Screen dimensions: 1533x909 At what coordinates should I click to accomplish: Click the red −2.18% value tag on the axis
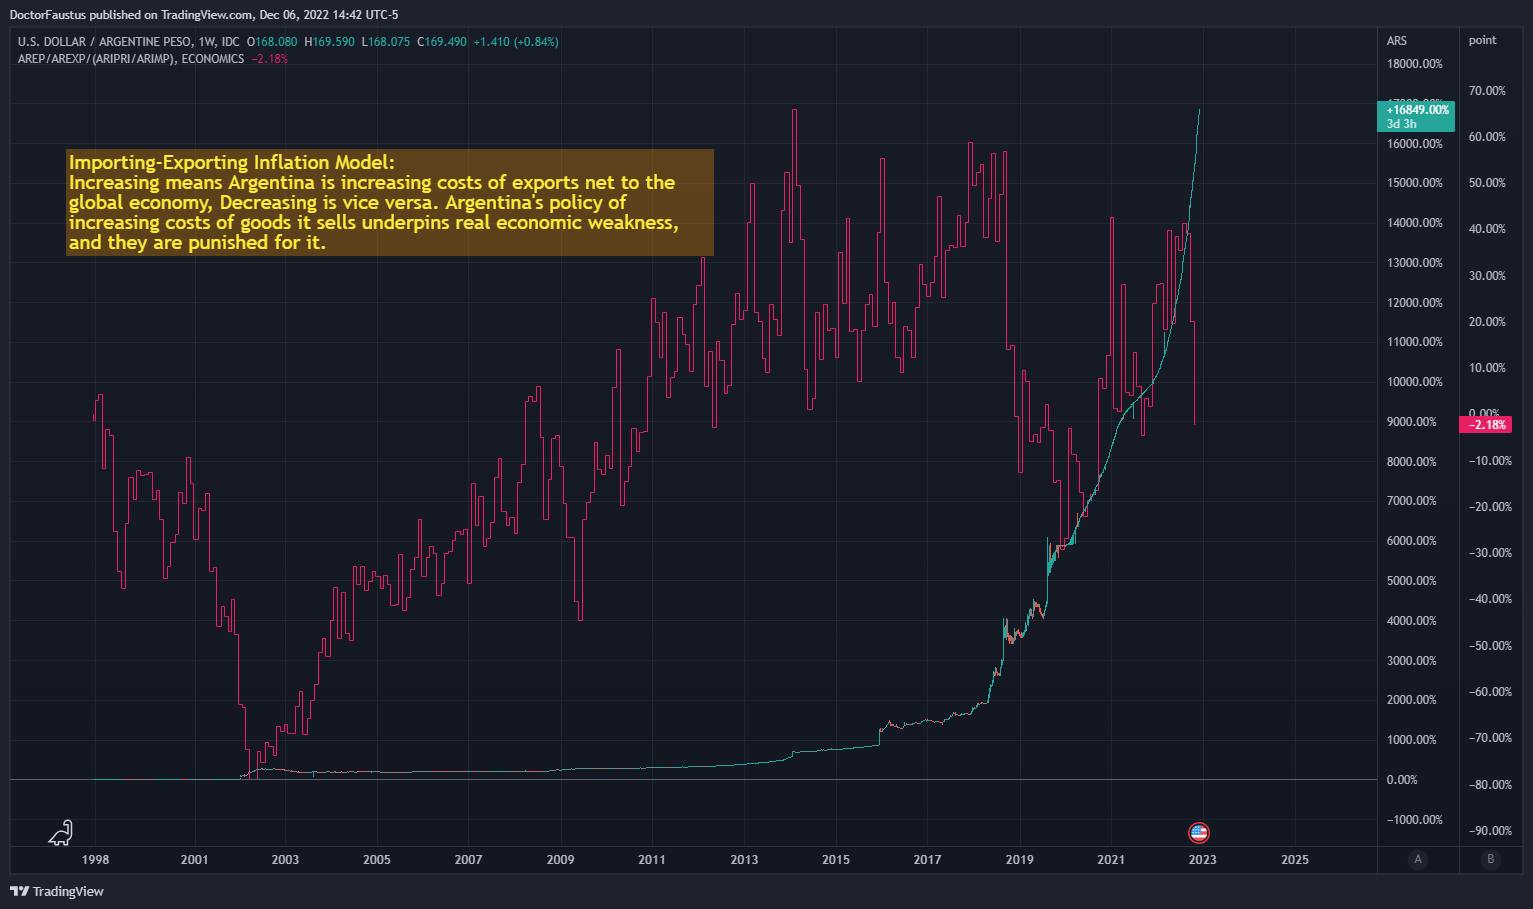[x=1486, y=425]
